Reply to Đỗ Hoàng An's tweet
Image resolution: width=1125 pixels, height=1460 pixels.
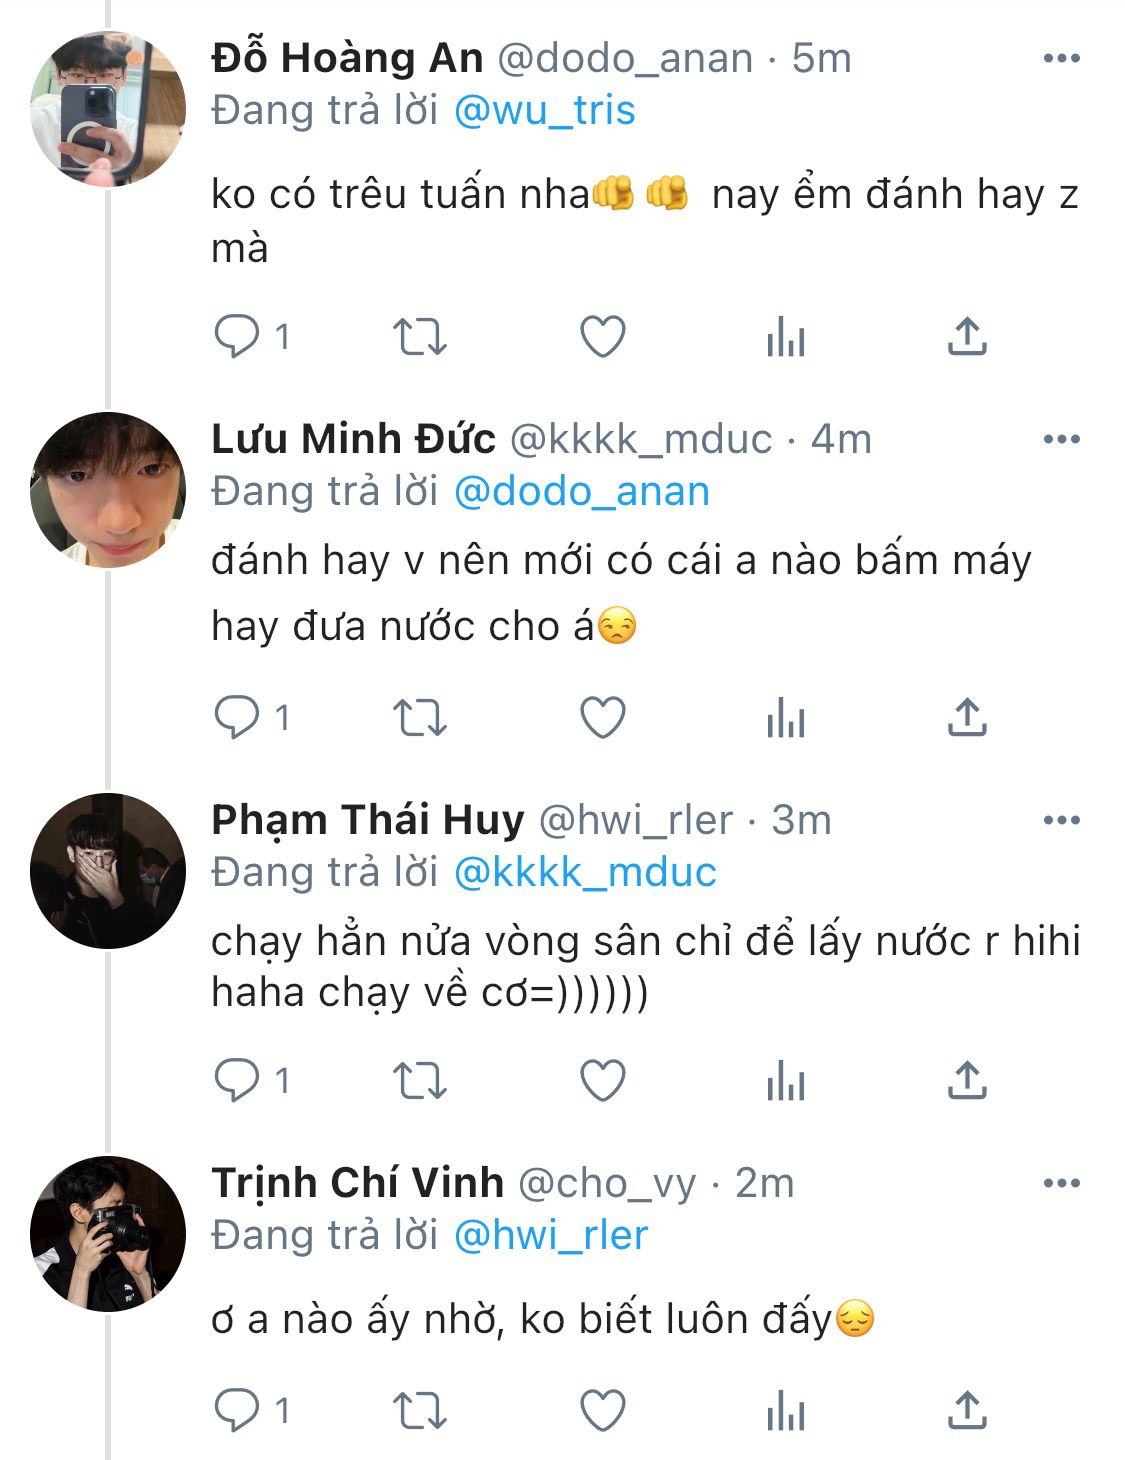237,337
